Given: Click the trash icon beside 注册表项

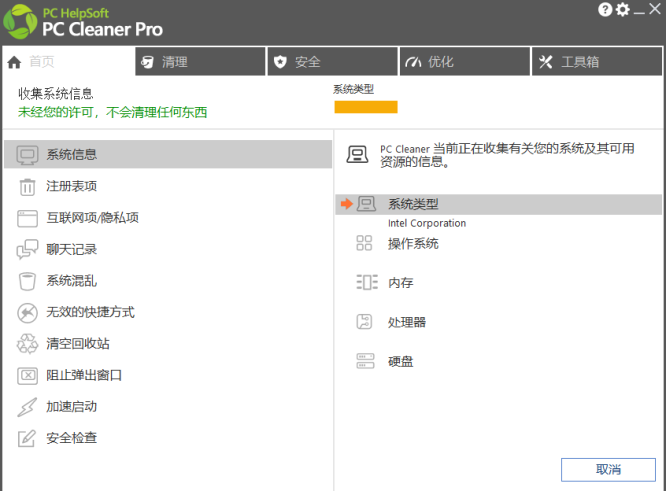Looking at the screenshot, I should [27, 186].
